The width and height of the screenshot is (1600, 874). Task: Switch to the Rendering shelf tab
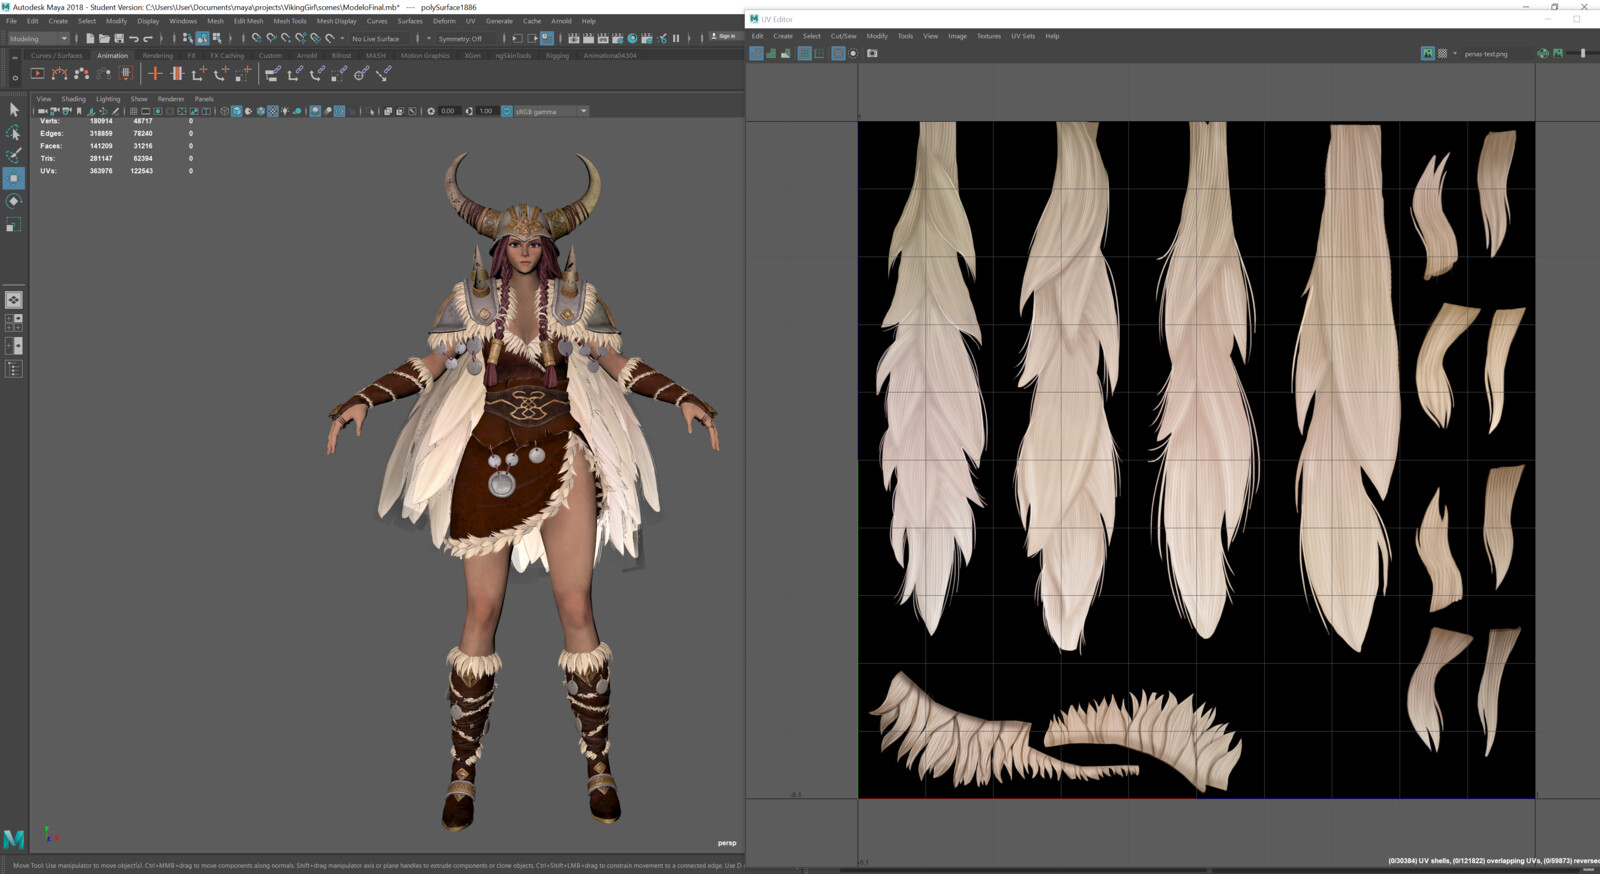click(x=157, y=56)
